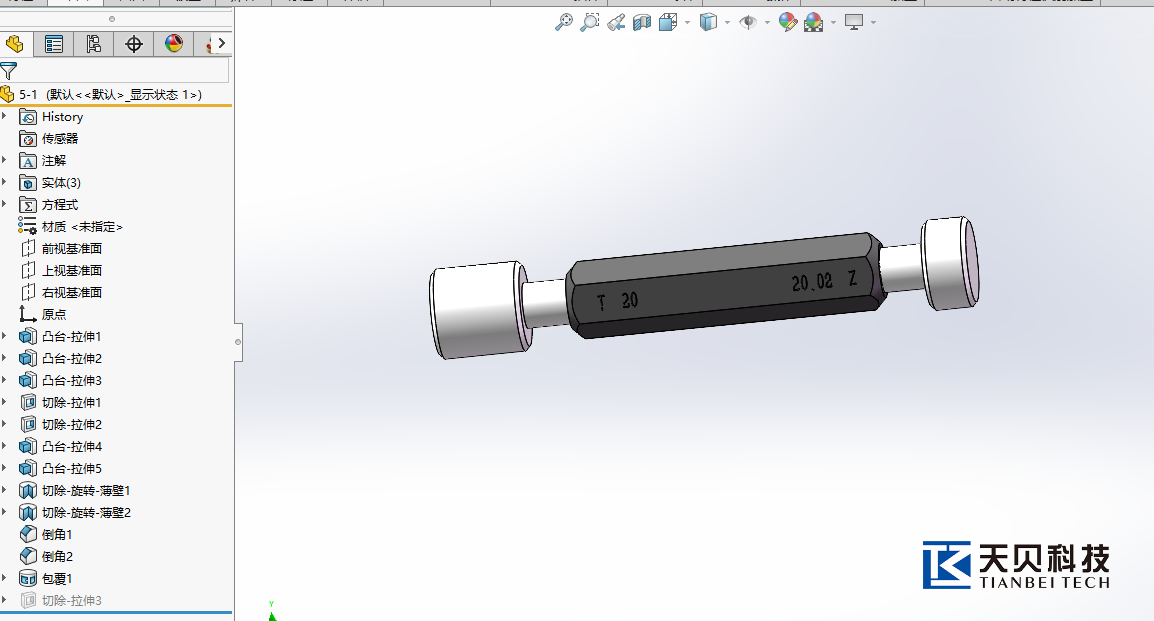Screen dimensions: 1154x621
Task: Click the Zoom to Fit icon
Action: [564, 22]
